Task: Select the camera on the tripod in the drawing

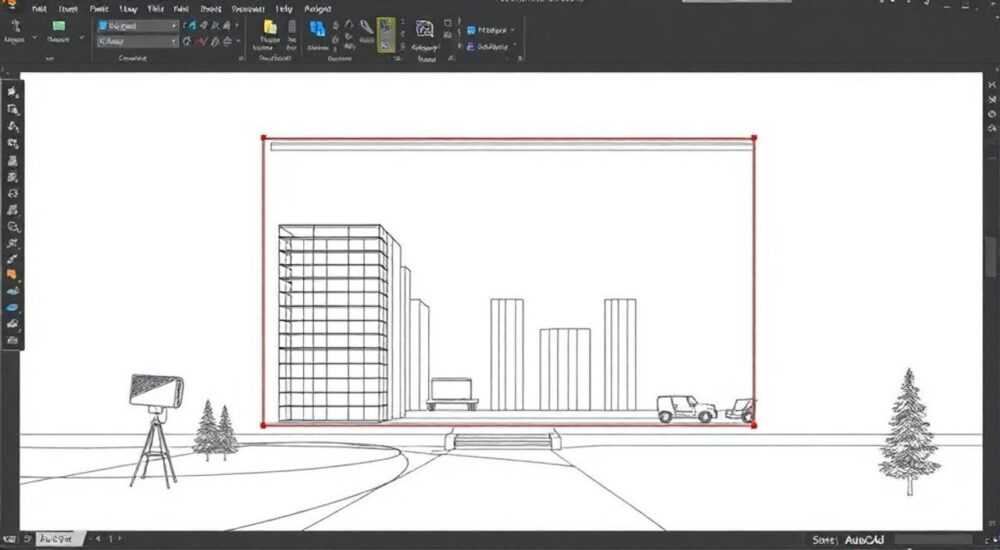Action: [155, 429]
